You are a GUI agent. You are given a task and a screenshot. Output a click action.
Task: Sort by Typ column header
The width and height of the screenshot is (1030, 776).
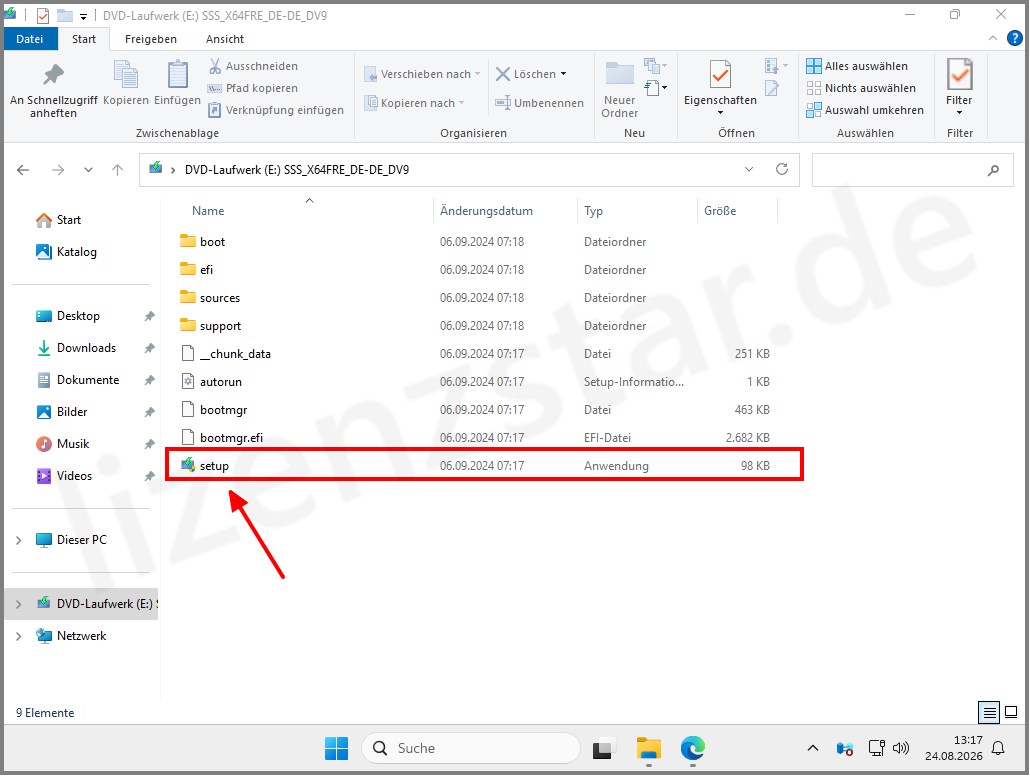[x=593, y=211]
